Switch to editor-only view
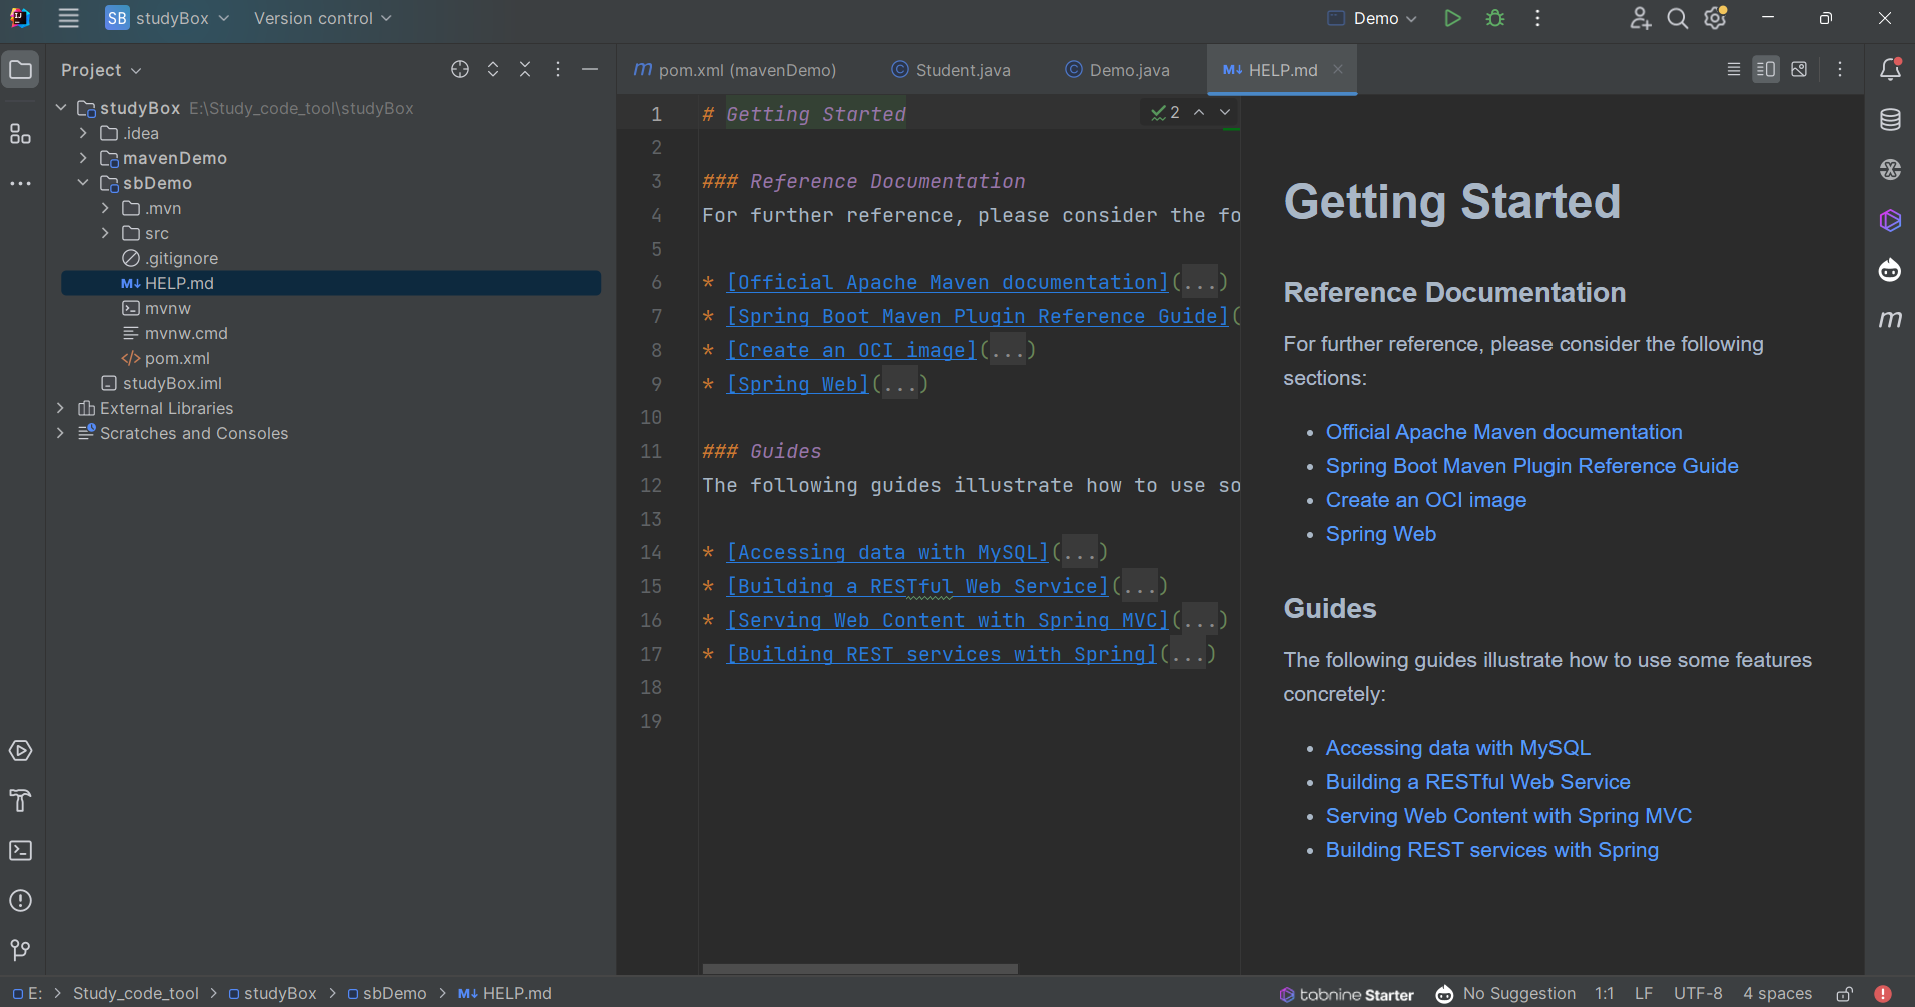 click(x=1734, y=69)
